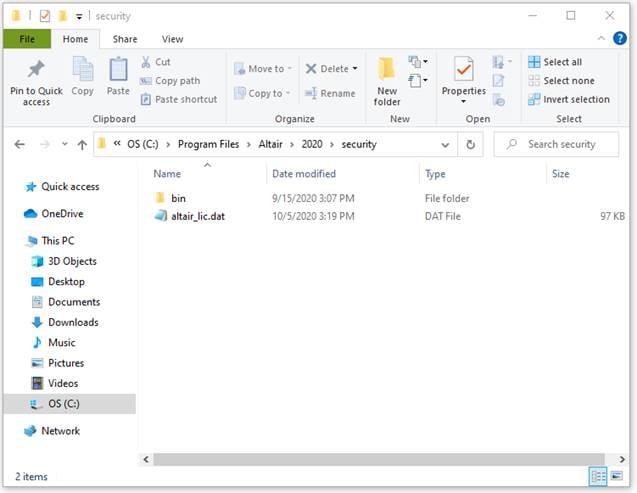Click OS (C:) in address bar
The height and width of the screenshot is (493, 637).
coord(143,144)
